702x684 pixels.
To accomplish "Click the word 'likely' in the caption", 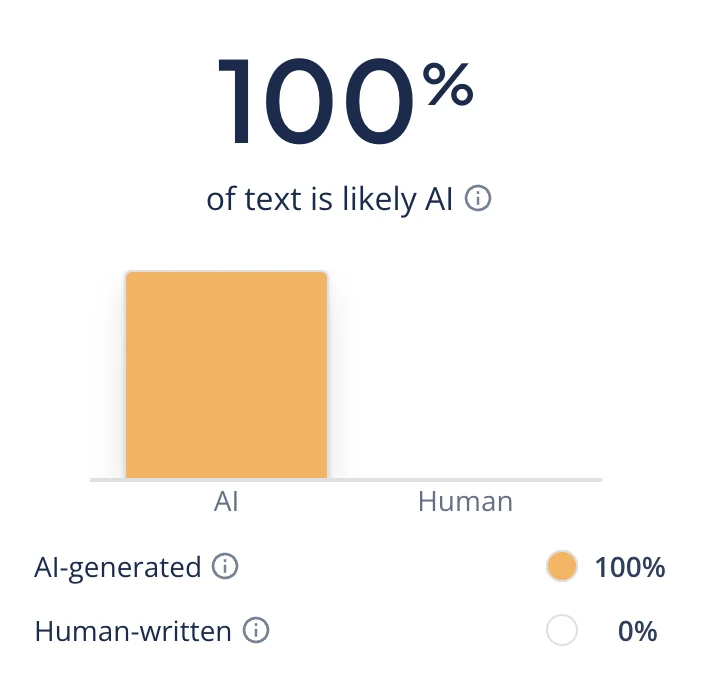I will [x=380, y=199].
